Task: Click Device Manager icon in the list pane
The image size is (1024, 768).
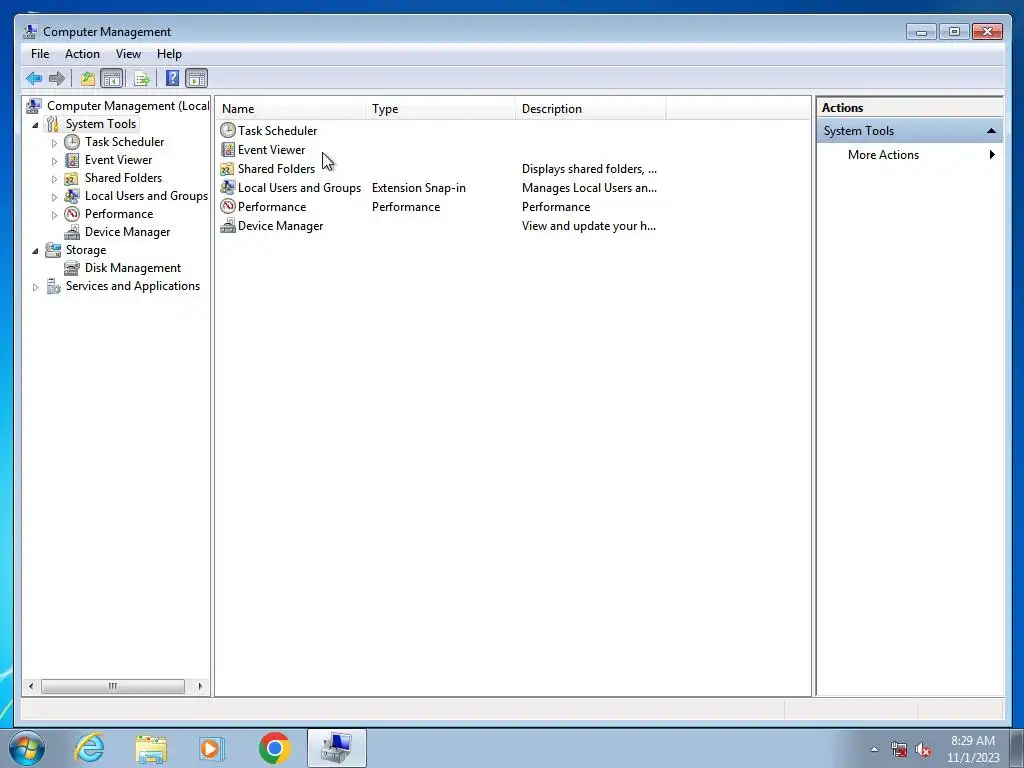Action: (x=227, y=226)
